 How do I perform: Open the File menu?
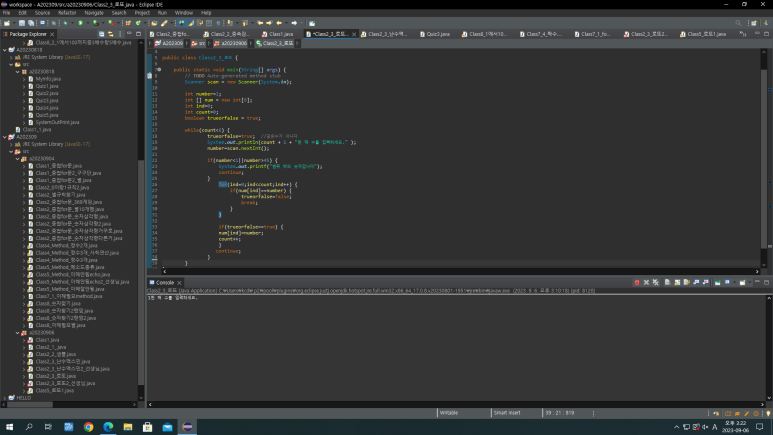(6, 13)
